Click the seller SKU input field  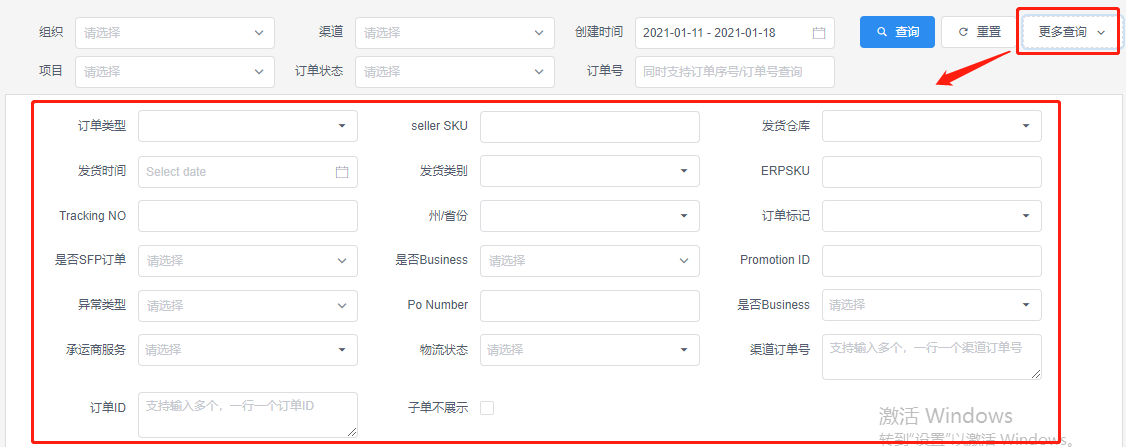pyautogui.click(x=590, y=126)
